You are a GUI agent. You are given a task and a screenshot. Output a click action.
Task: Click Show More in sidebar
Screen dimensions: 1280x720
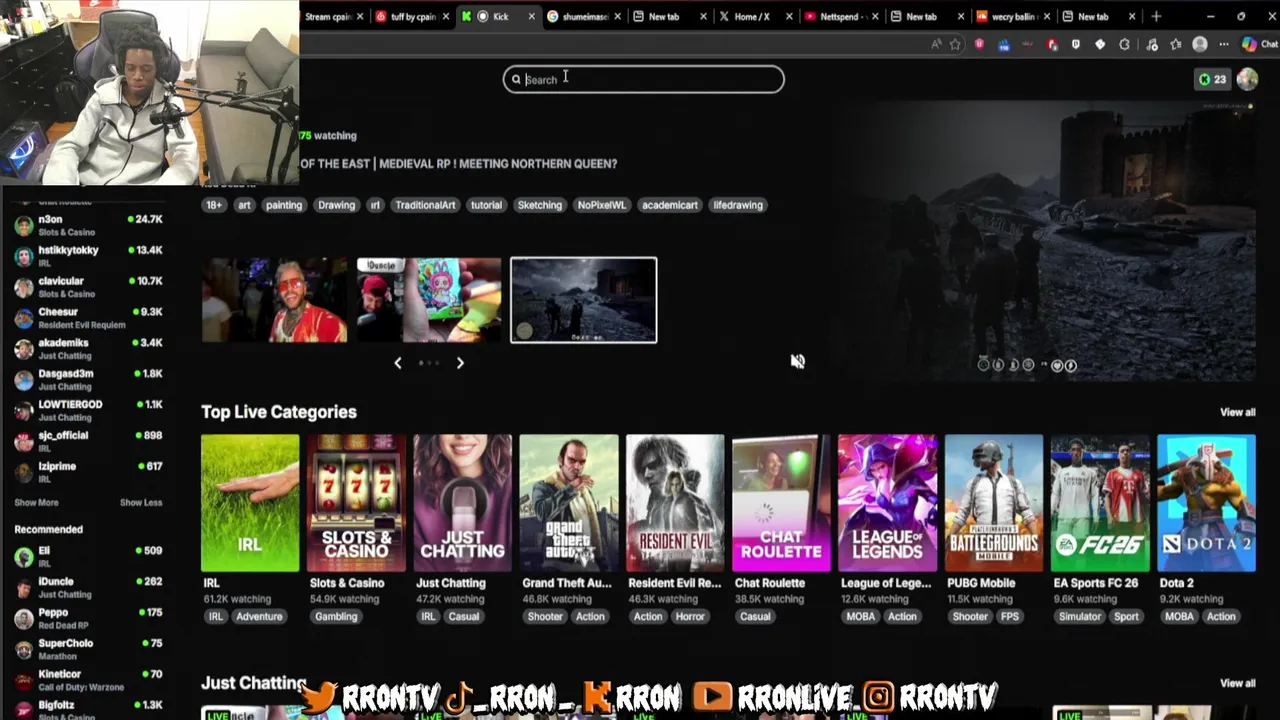pos(36,503)
